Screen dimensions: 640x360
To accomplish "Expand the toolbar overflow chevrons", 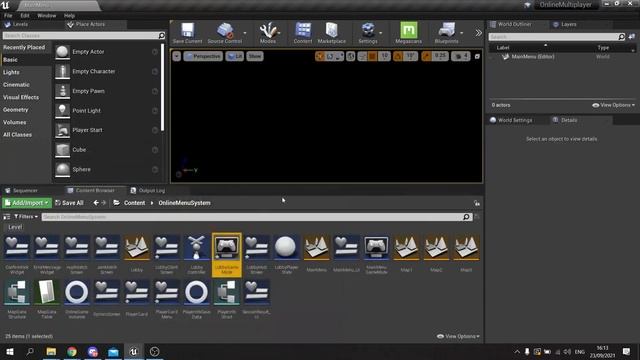I will (478, 33).
